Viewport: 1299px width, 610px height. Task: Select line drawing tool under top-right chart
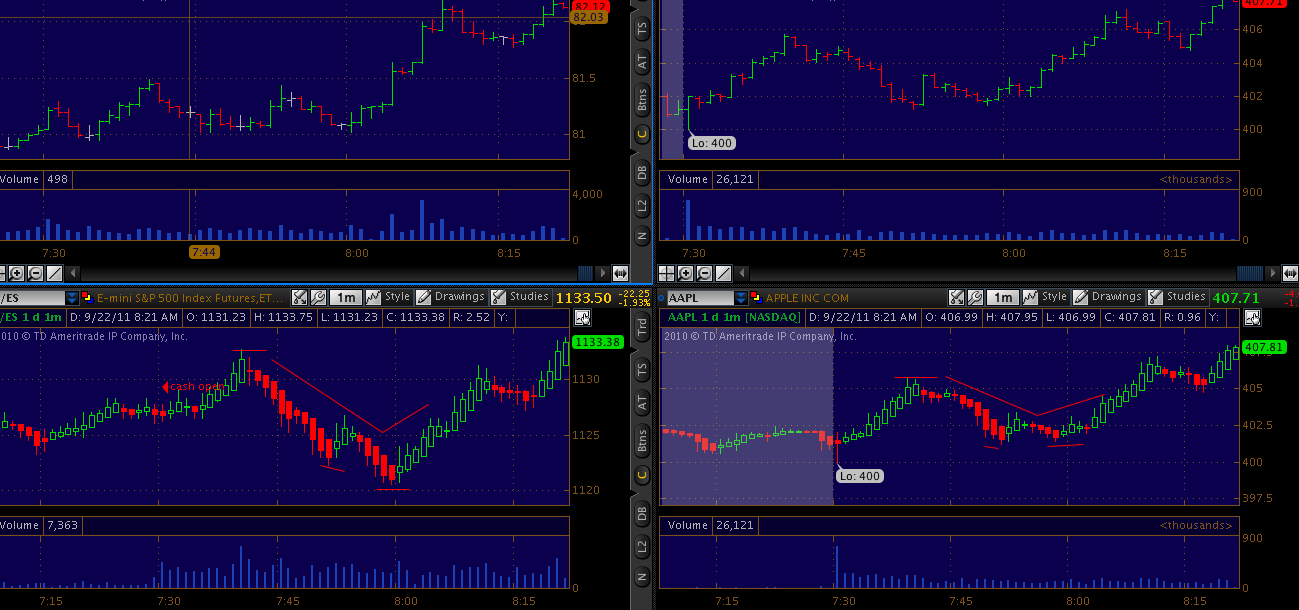click(723, 273)
